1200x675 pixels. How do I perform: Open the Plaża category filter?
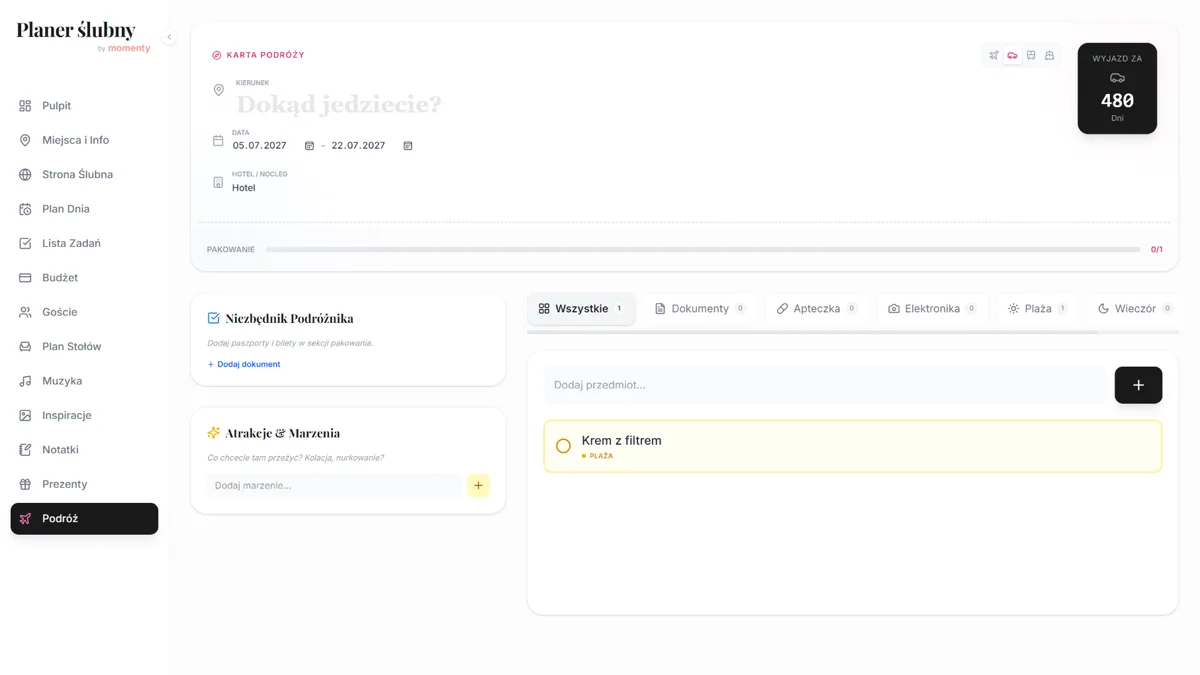(1035, 308)
